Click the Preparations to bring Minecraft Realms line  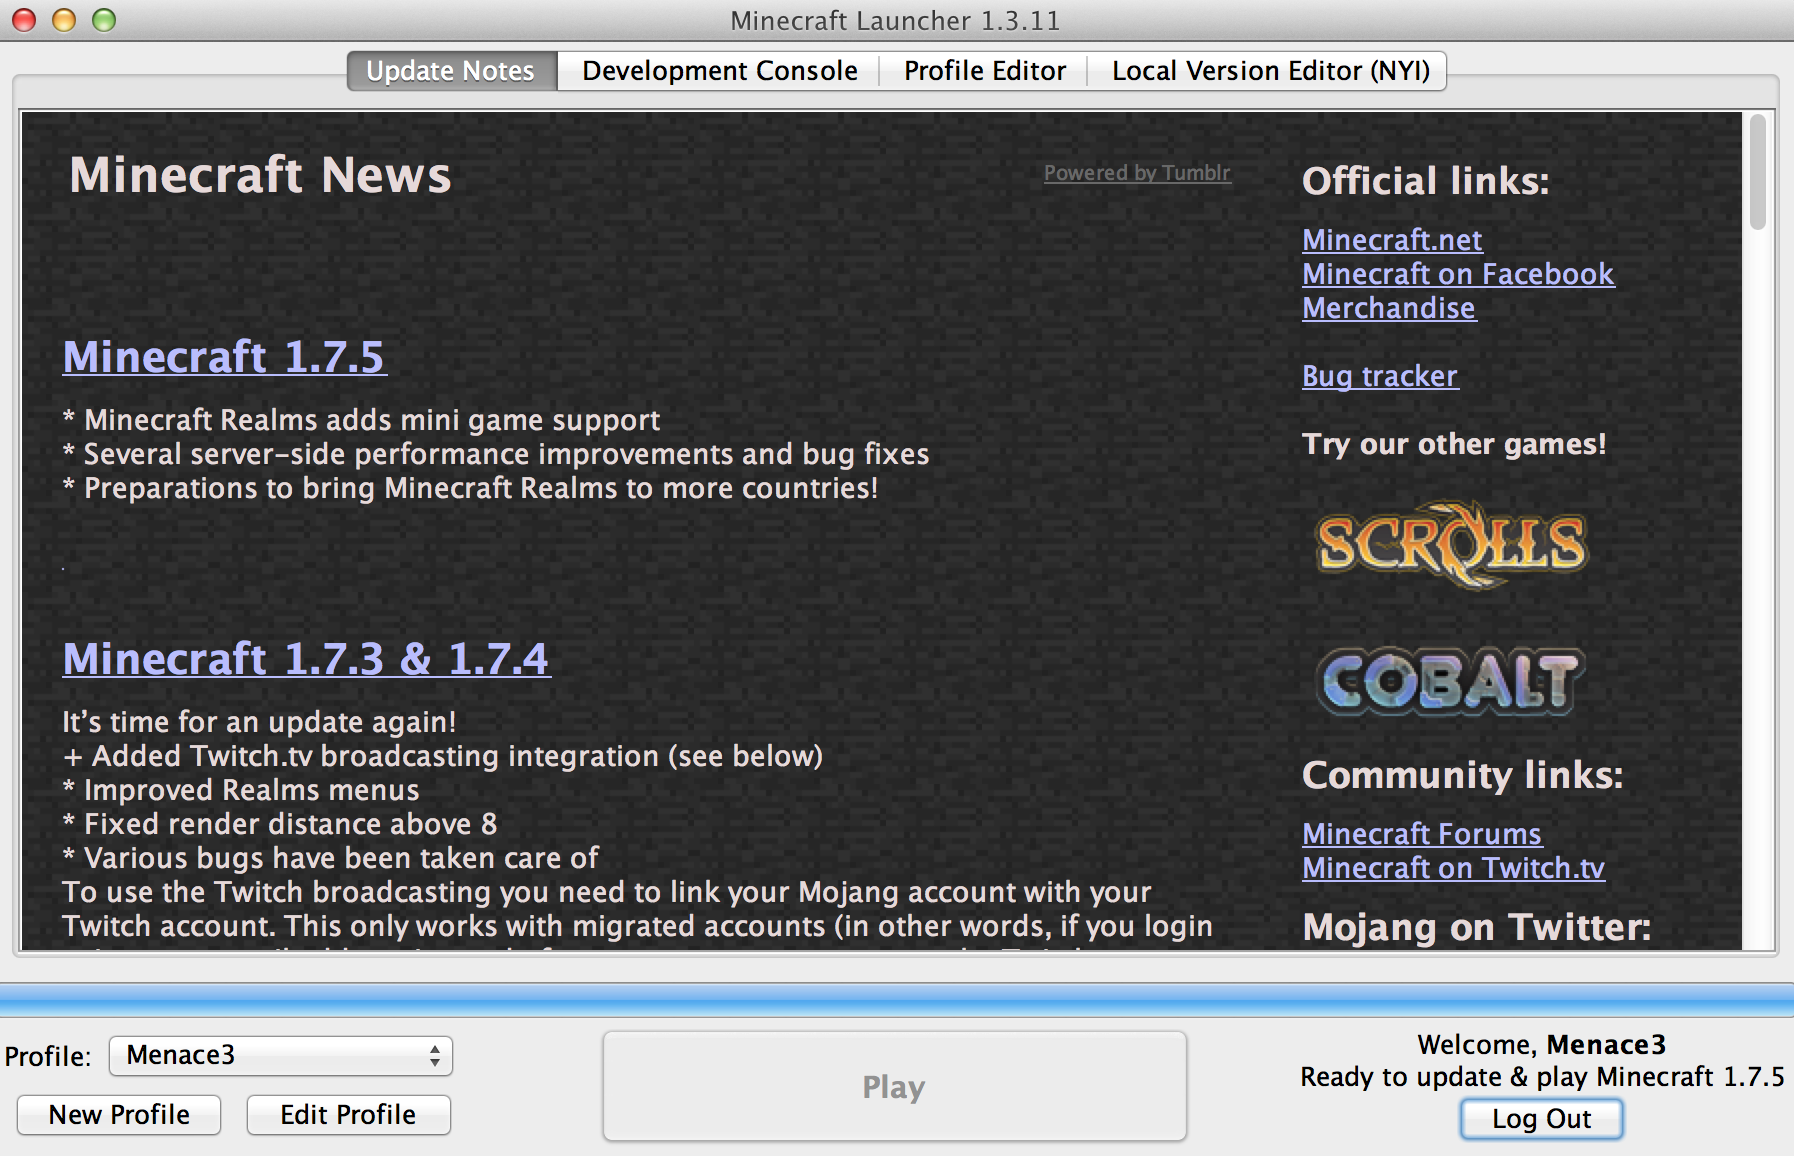point(470,488)
